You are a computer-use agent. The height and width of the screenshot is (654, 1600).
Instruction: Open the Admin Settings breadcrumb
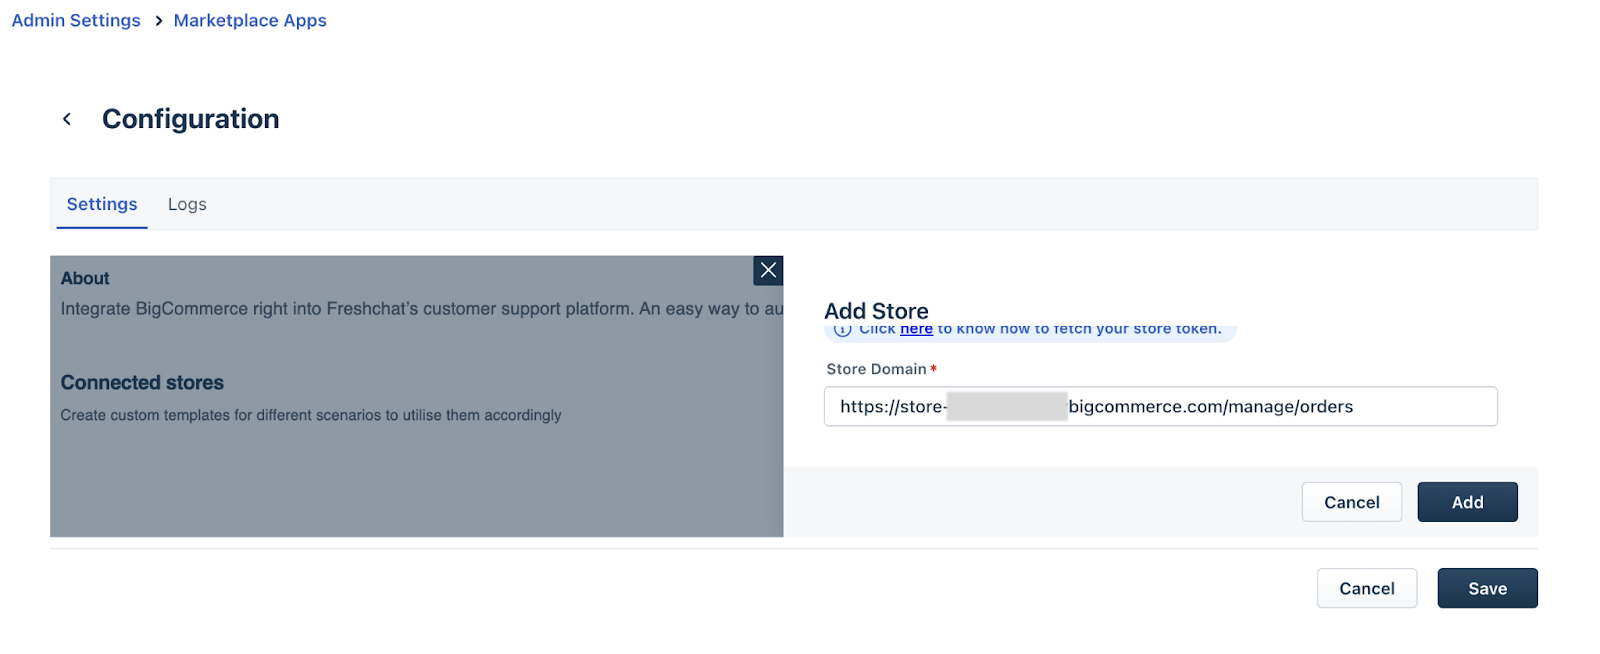tap(76, 20)
